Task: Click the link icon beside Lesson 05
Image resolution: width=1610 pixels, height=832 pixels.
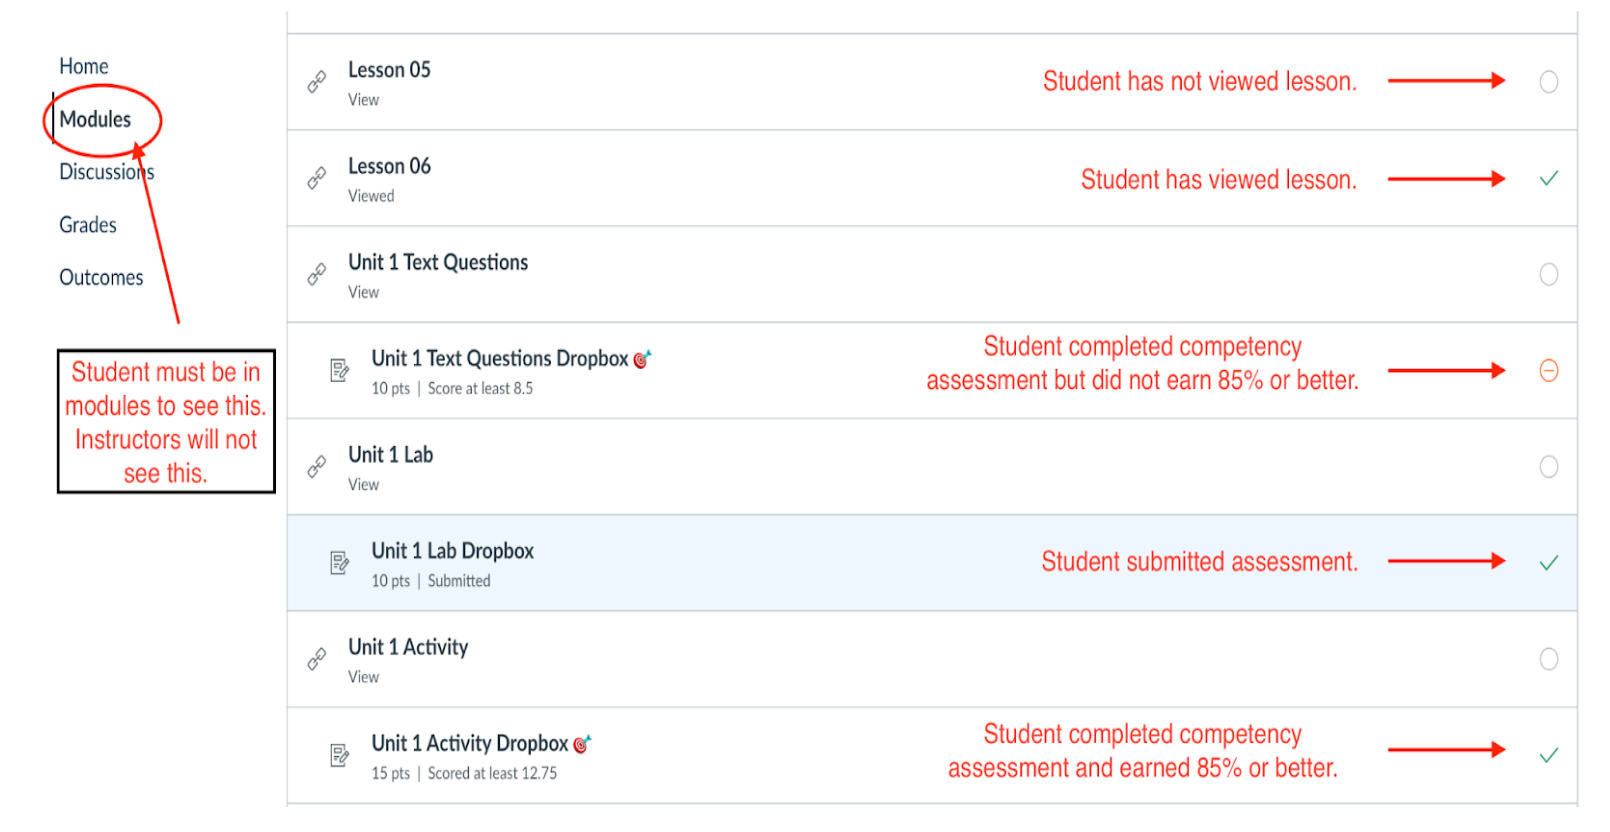Action: coord(317,82)
